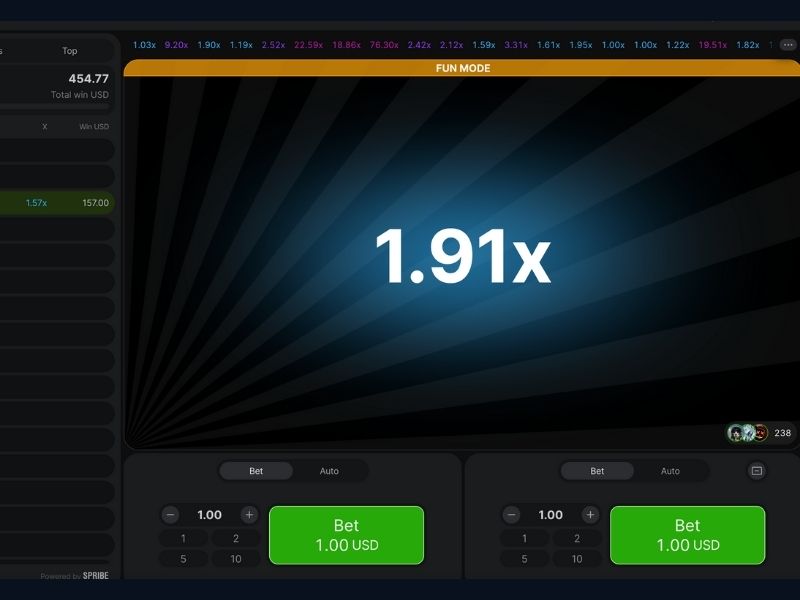Click the player avatars near 238

pyautogui.click(x=747, y=433)
